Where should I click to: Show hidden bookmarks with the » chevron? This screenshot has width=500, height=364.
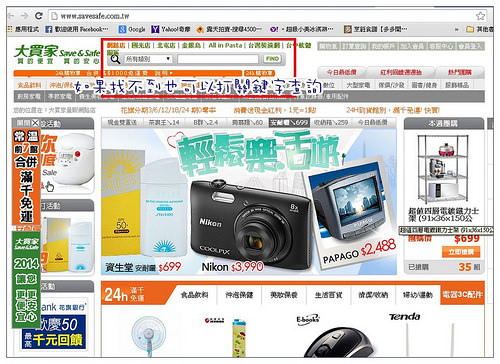click(x=457, y=29)
